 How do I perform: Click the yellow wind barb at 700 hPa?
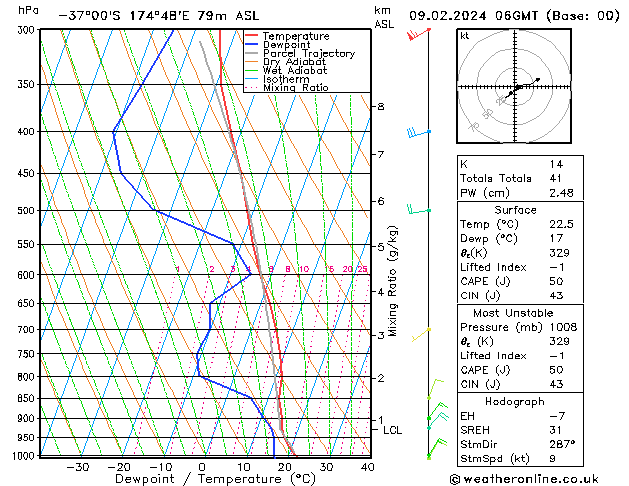[x=421, y=335]
